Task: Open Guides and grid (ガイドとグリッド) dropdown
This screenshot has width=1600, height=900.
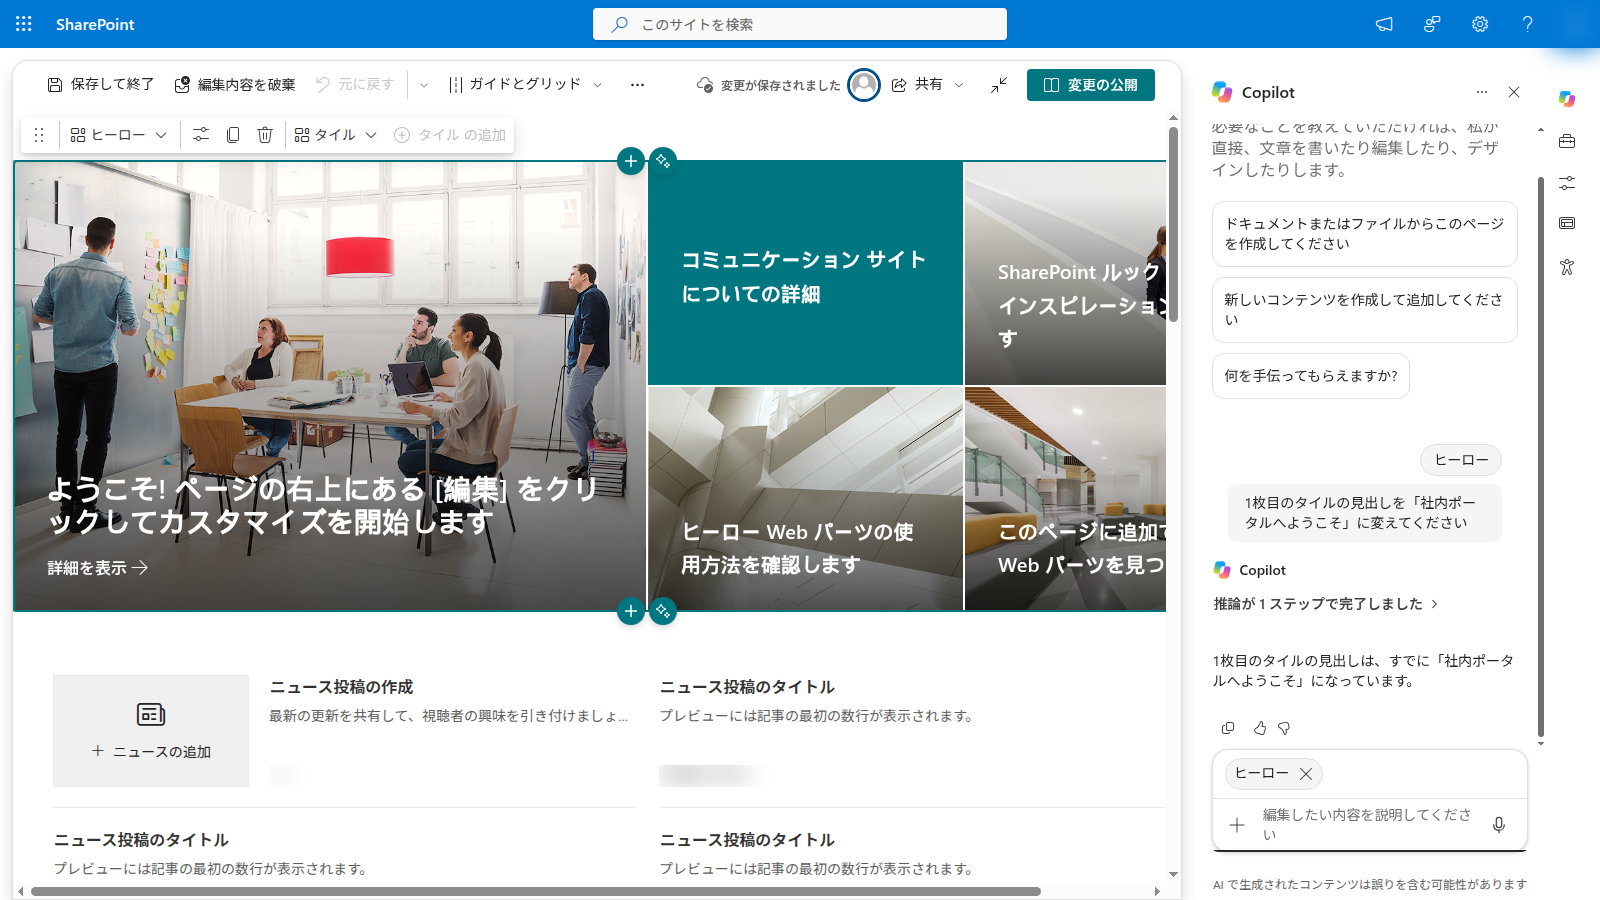Action: pos(524,85)
